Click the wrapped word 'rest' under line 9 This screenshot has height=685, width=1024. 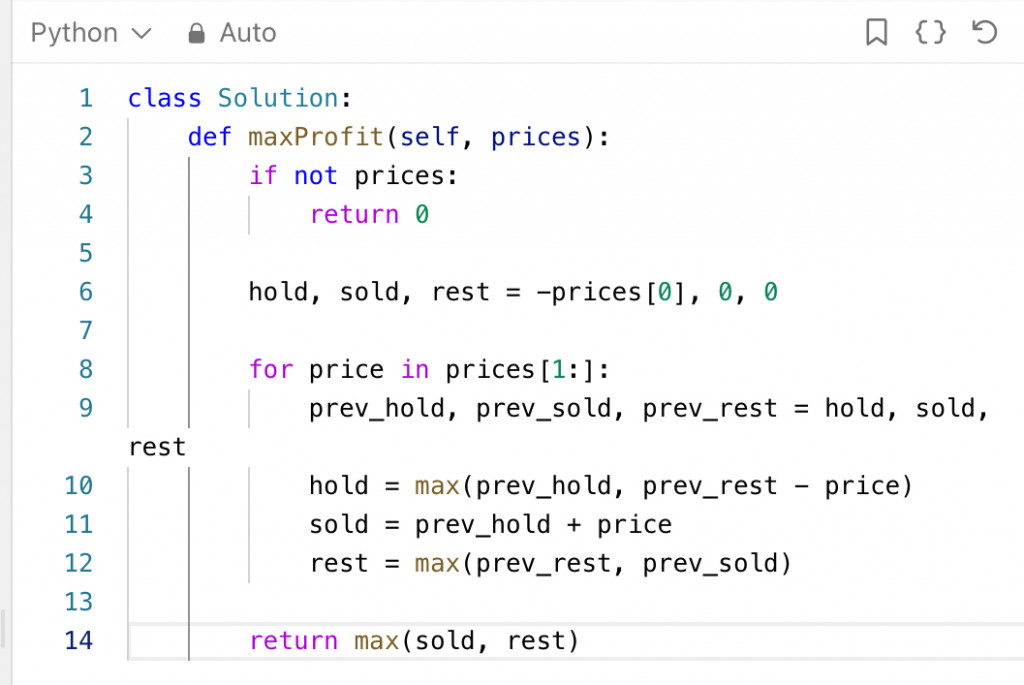point(157,447)
